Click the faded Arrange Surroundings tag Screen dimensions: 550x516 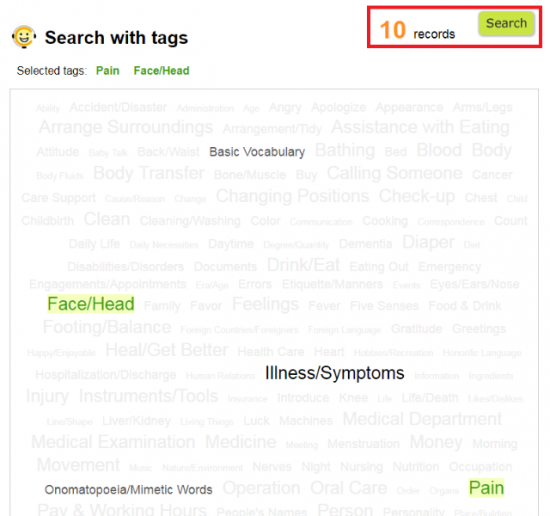126,127
